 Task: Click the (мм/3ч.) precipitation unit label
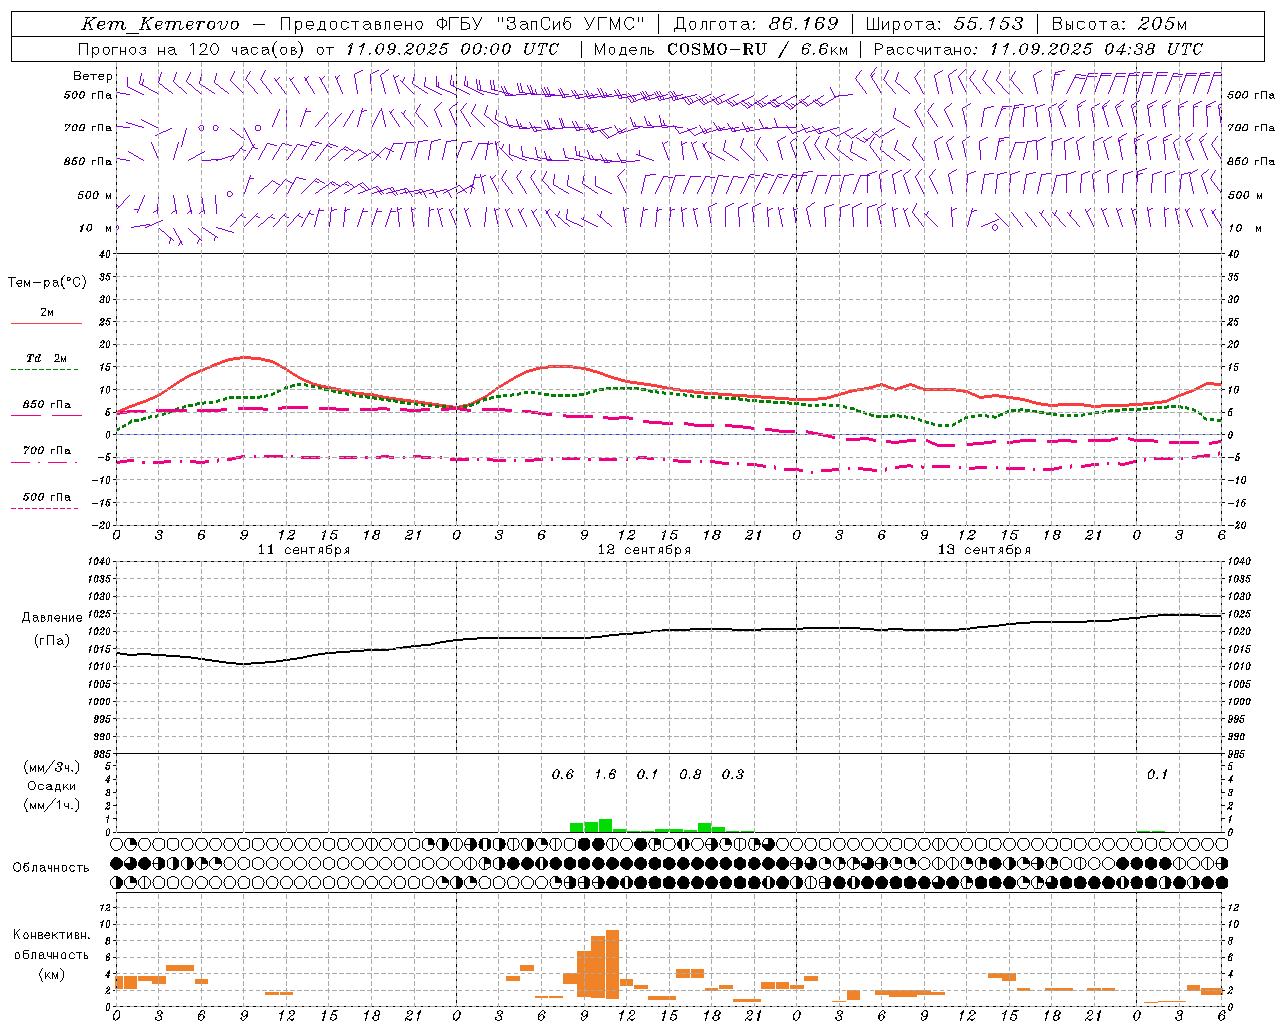coord(52,767)
